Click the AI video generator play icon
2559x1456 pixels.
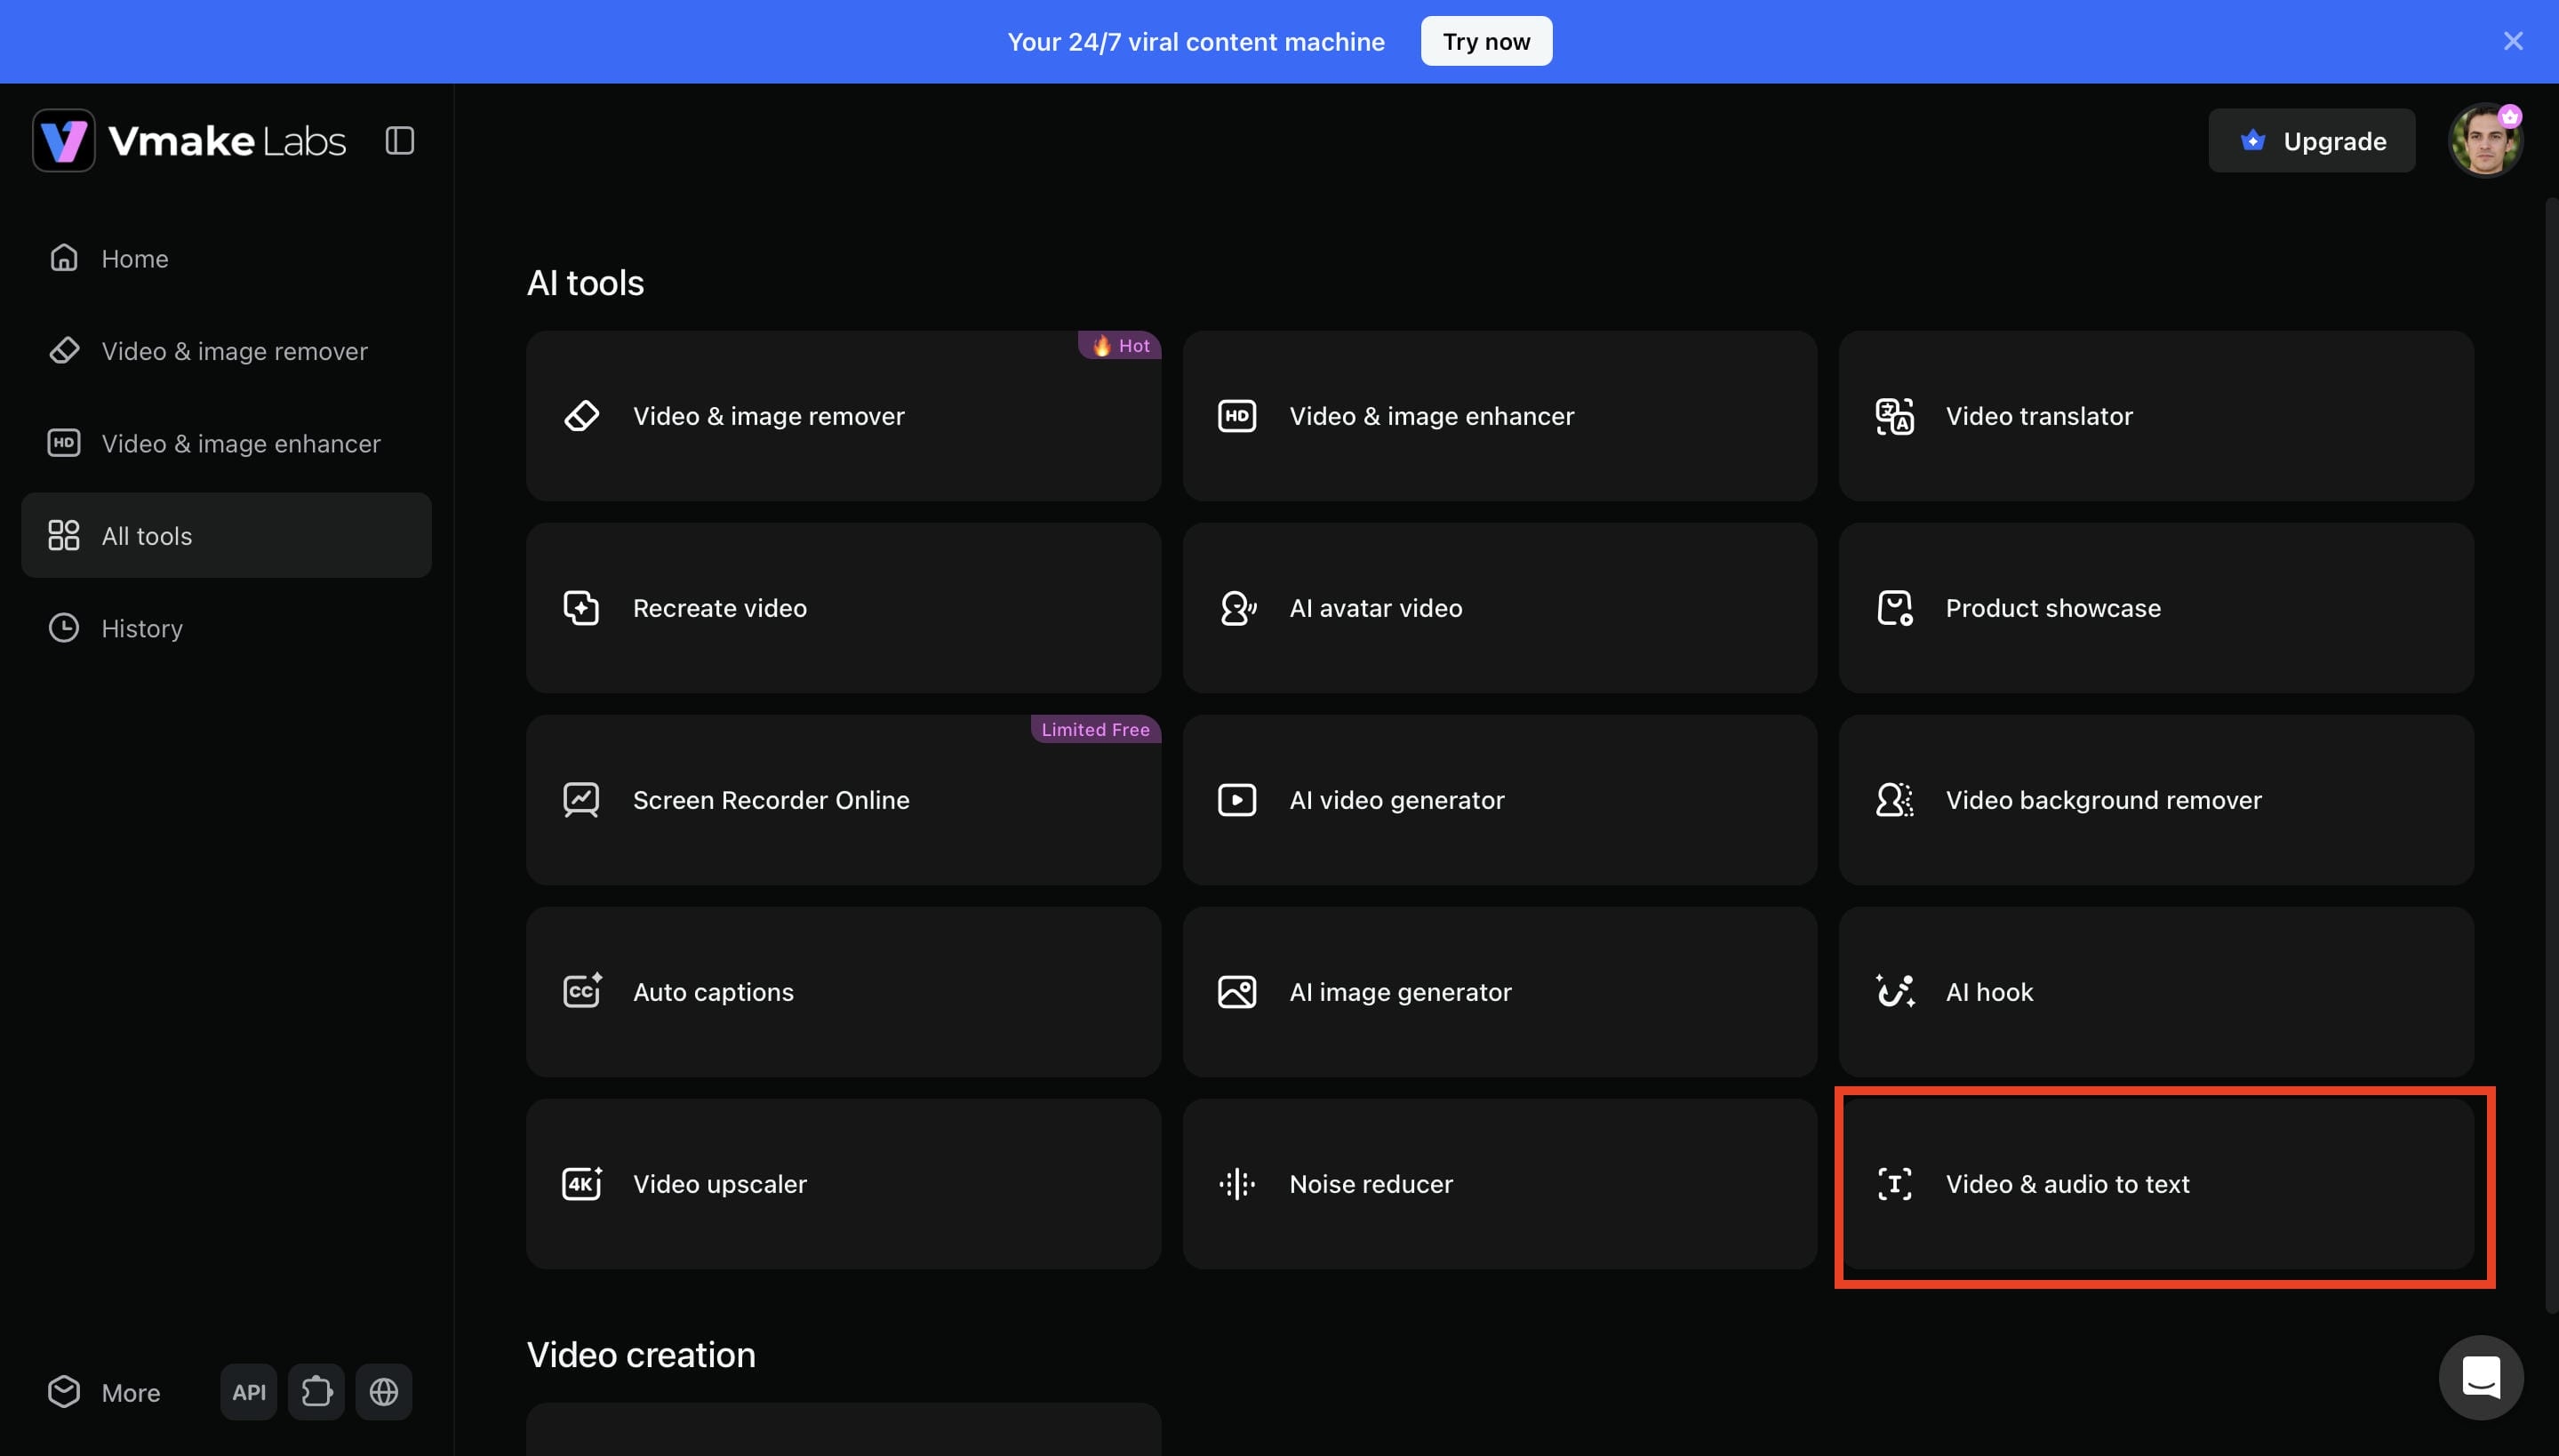1237,800
